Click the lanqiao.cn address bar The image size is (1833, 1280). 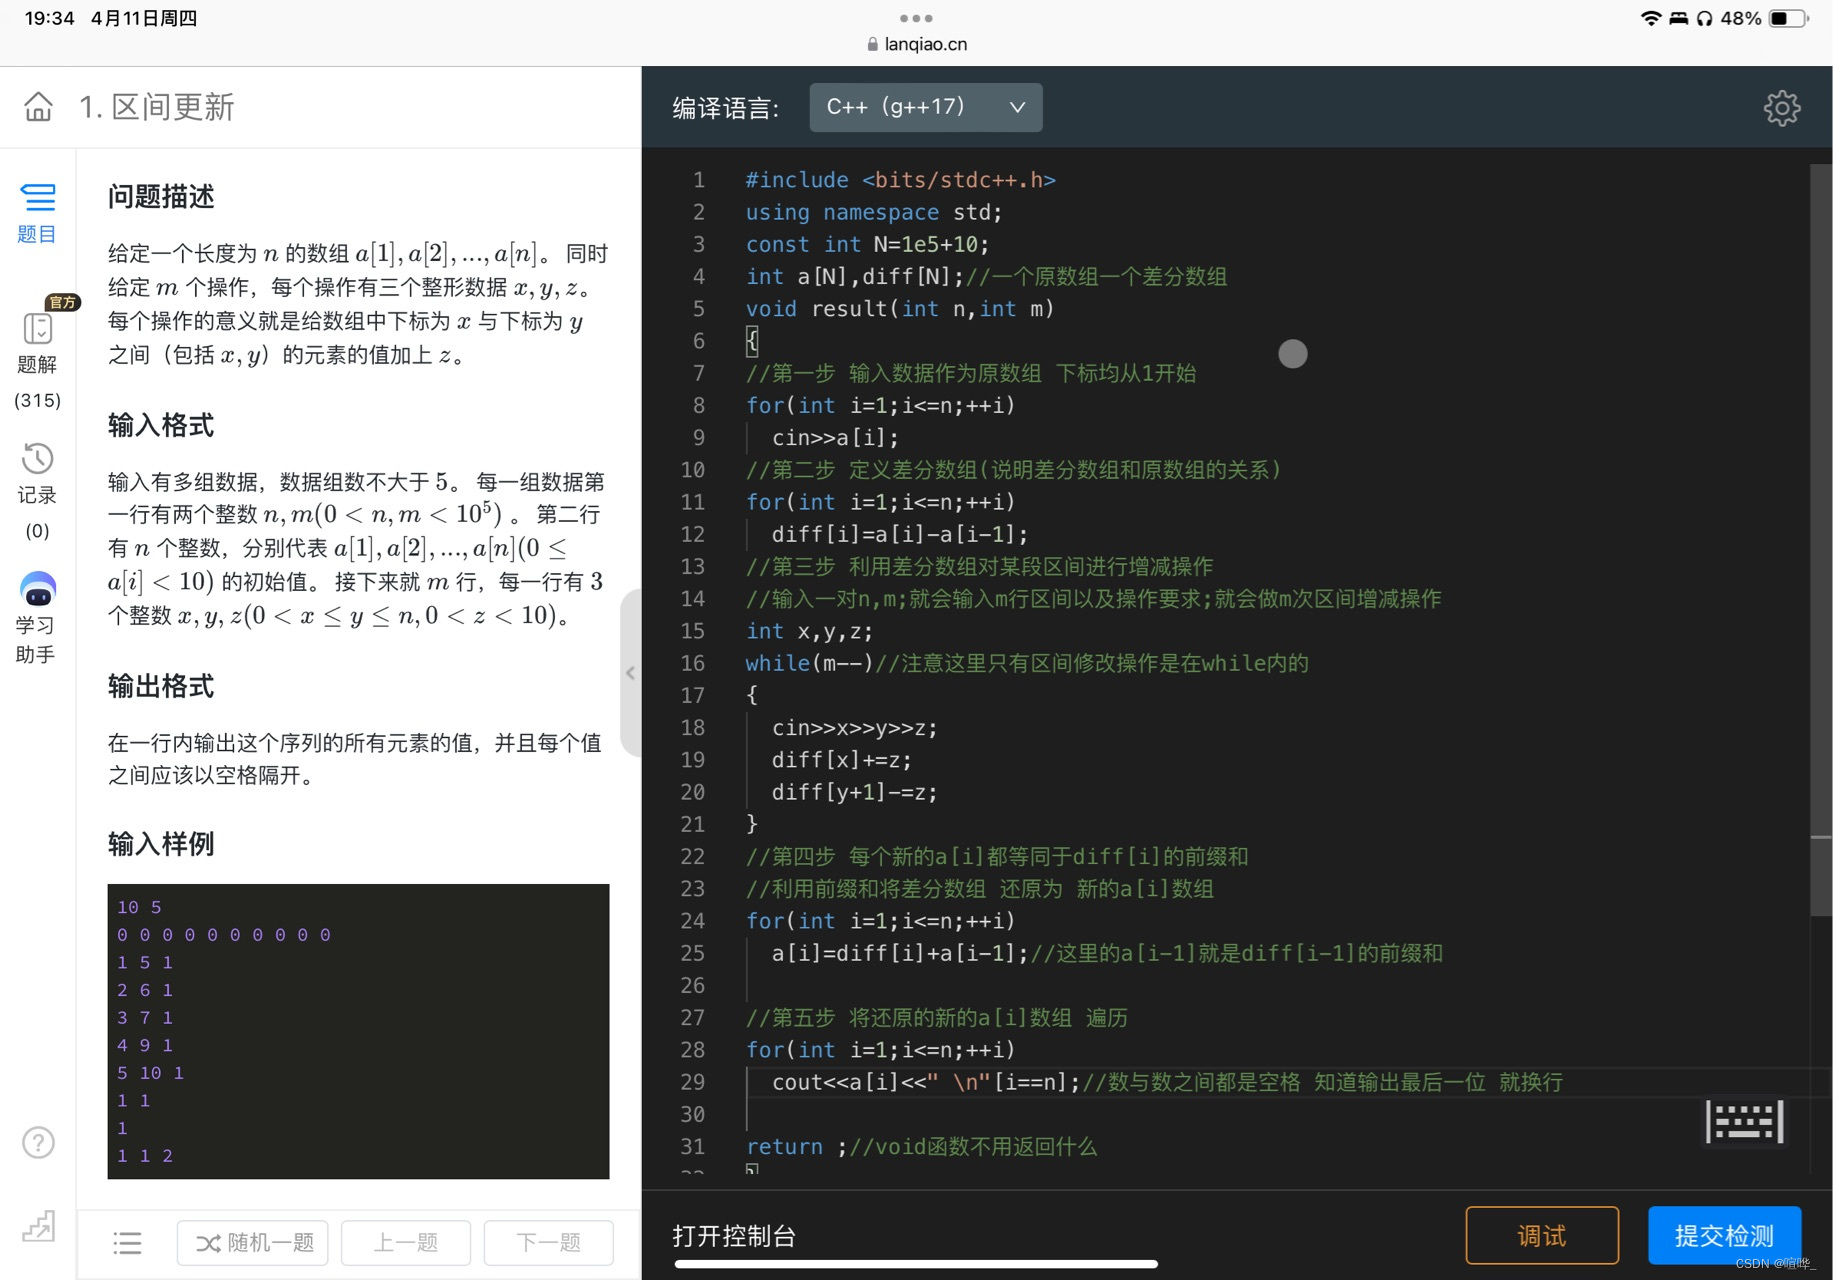tap(916, 44)
